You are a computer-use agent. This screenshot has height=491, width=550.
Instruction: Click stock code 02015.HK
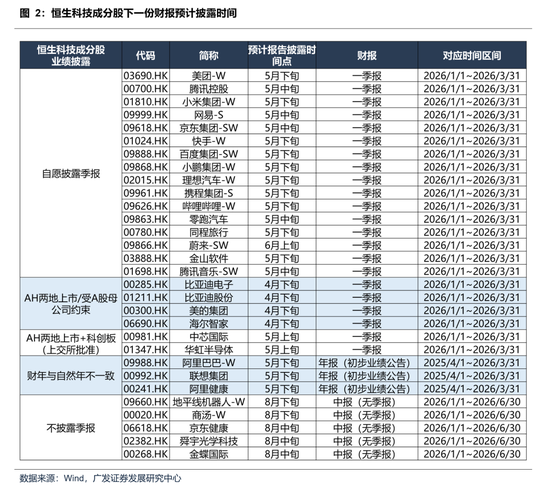146,180
